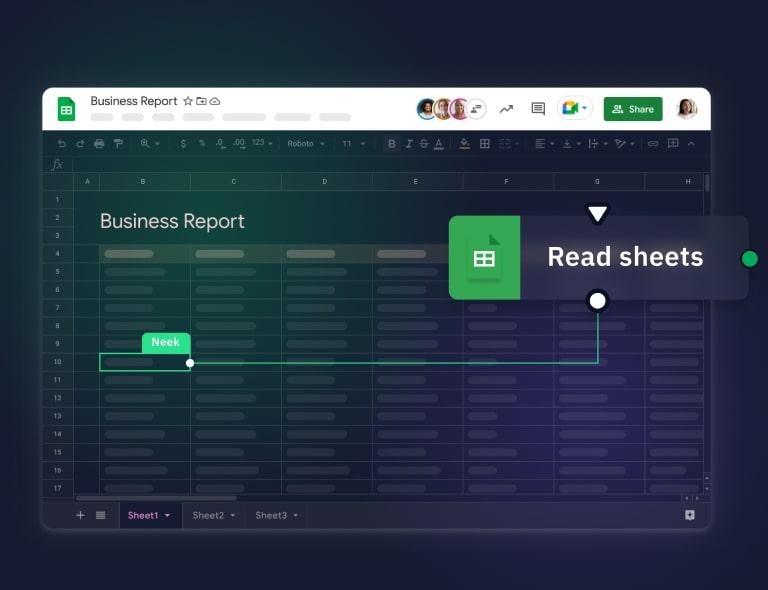
Task: Click the Google Sheets home logo
Action: coord(66,109)
